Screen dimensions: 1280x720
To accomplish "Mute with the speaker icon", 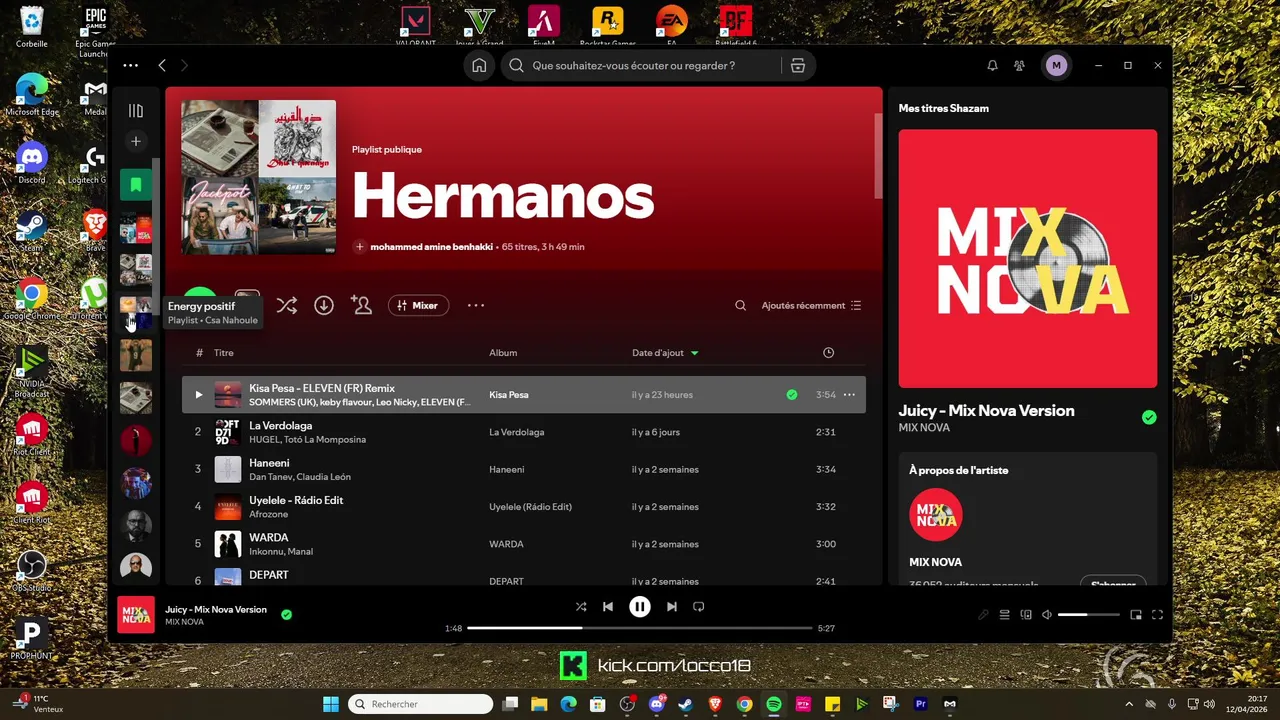I will [1047, 614].
